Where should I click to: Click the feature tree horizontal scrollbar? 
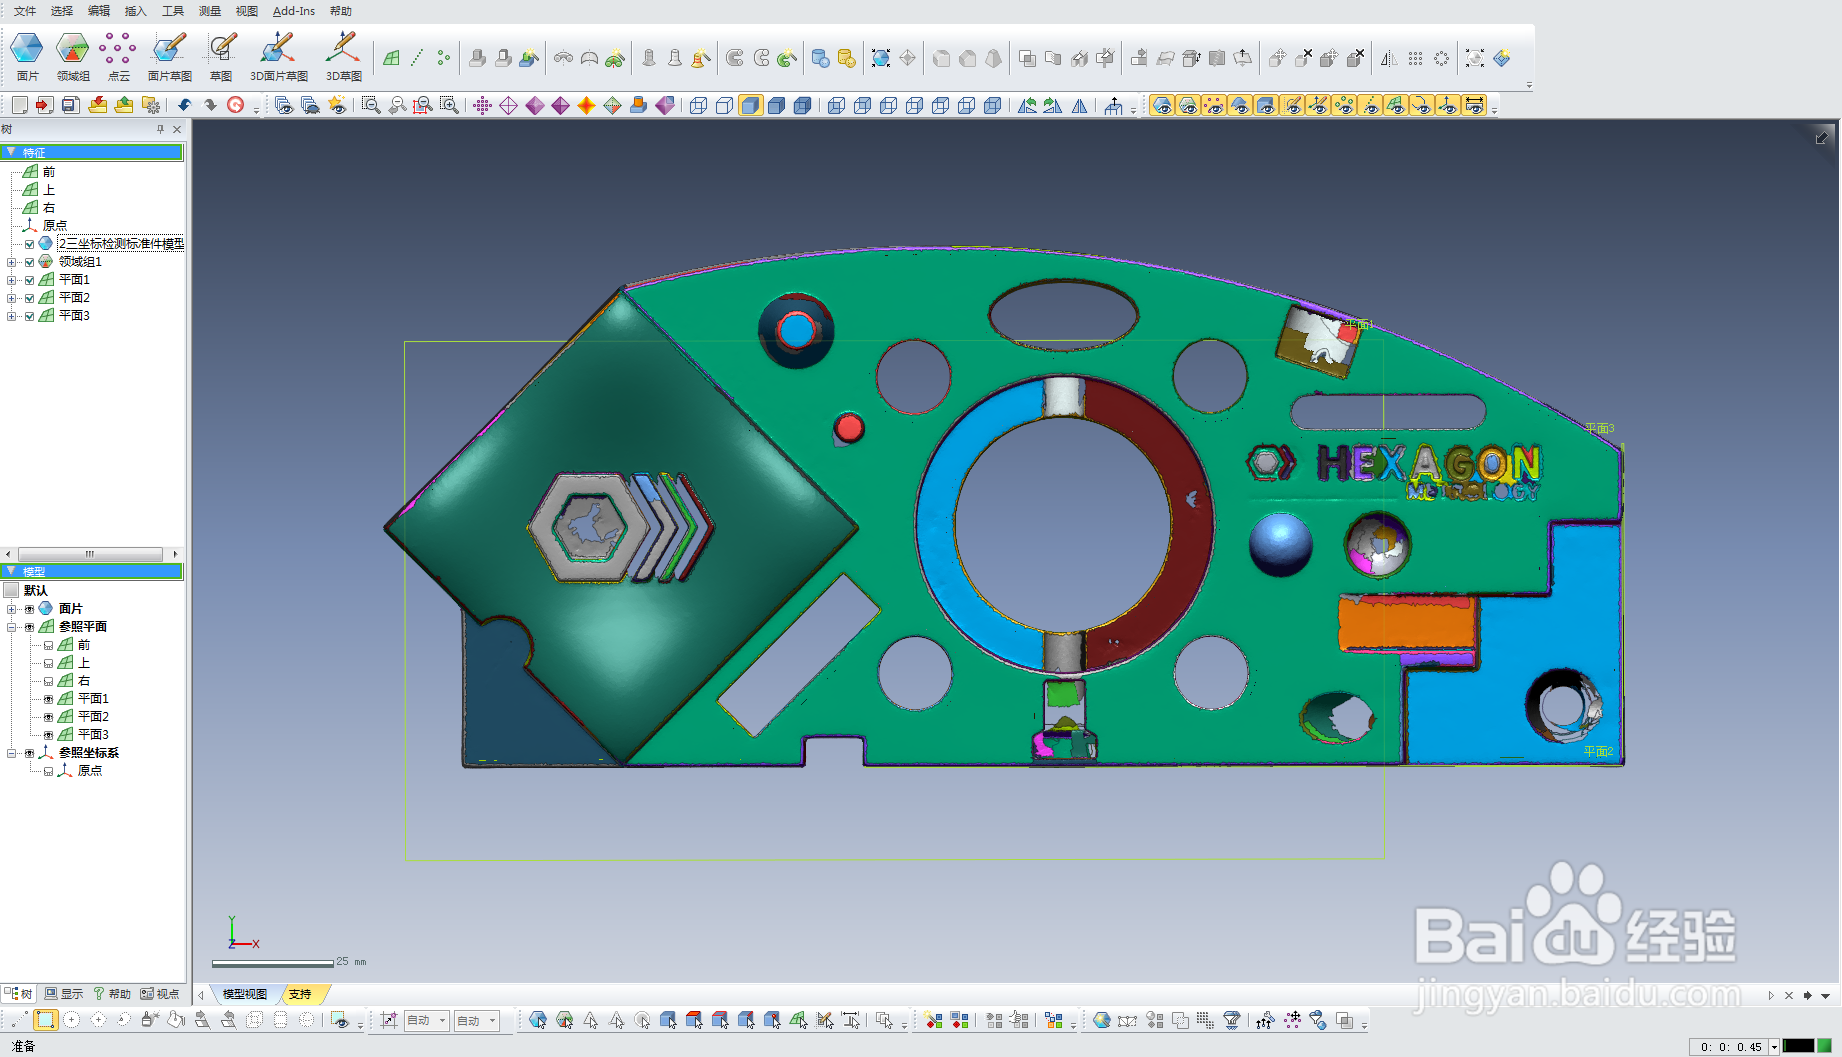pos(90,554)
